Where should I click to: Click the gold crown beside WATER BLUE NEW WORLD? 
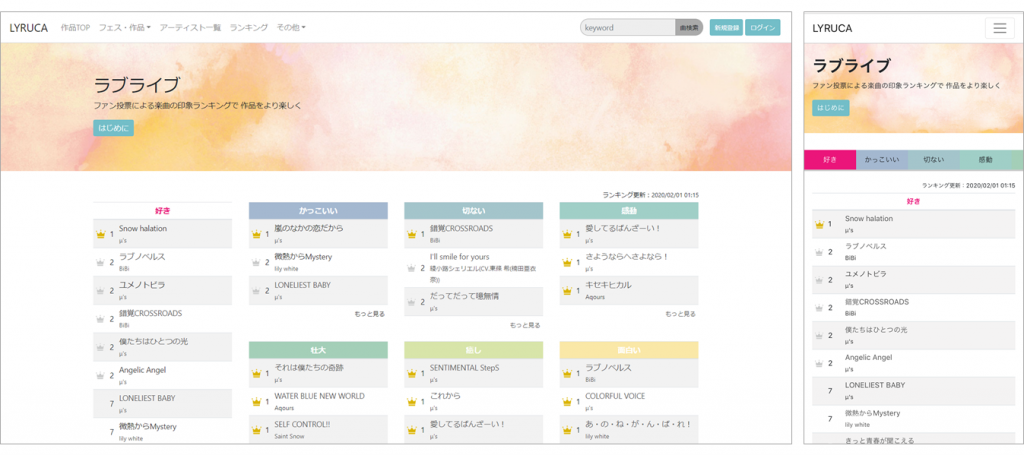click(x=256, y=401)
